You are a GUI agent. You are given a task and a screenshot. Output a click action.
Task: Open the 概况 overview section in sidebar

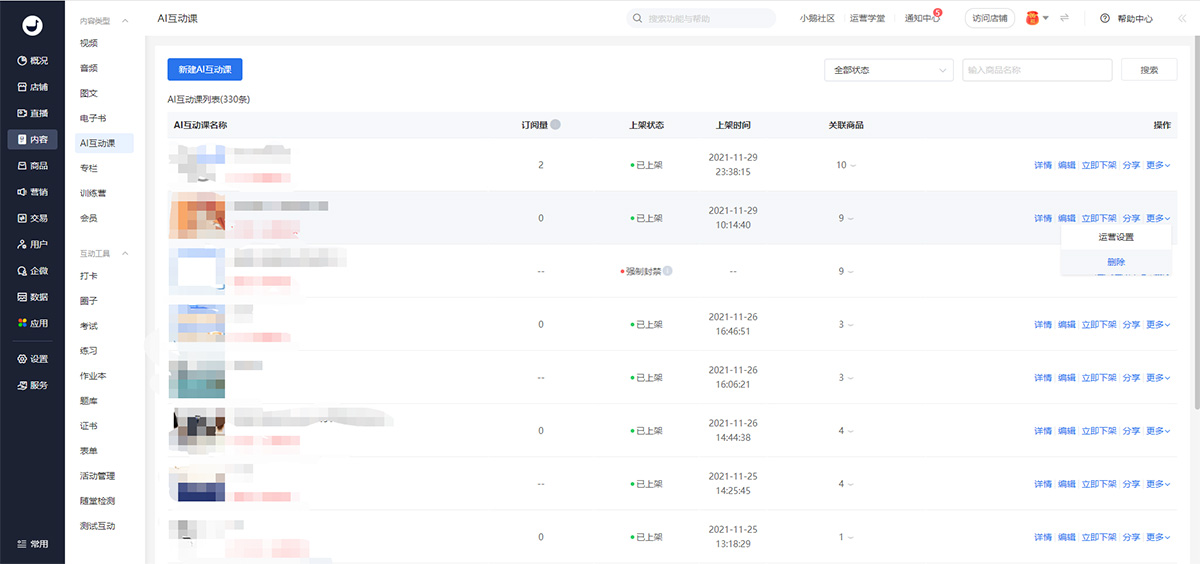pos(32,61)
